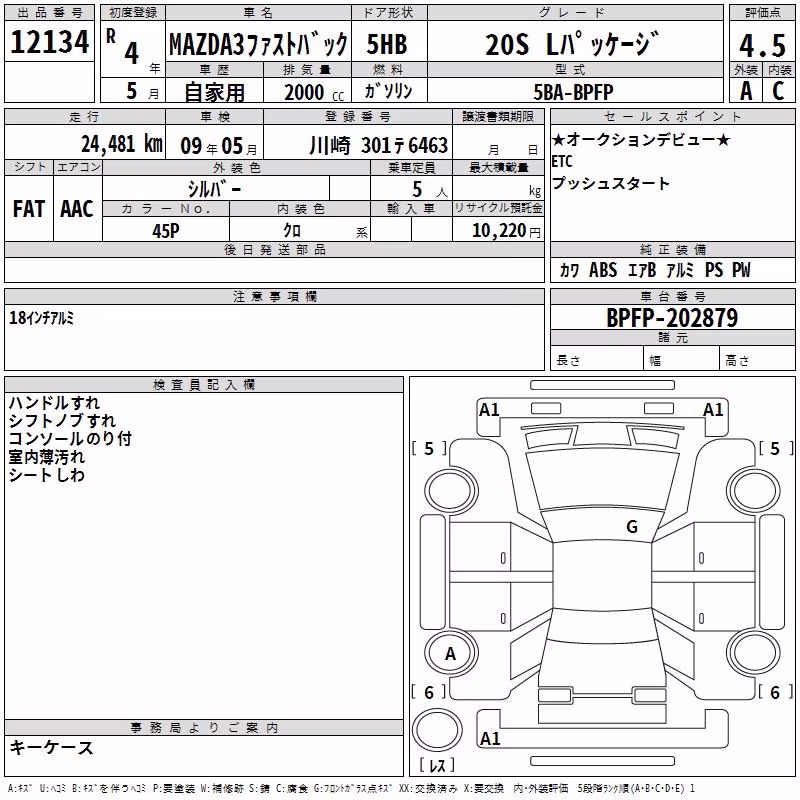The image size is (800, 800).
Task: Select the 長さ dimension field
Action: [596, 358]
